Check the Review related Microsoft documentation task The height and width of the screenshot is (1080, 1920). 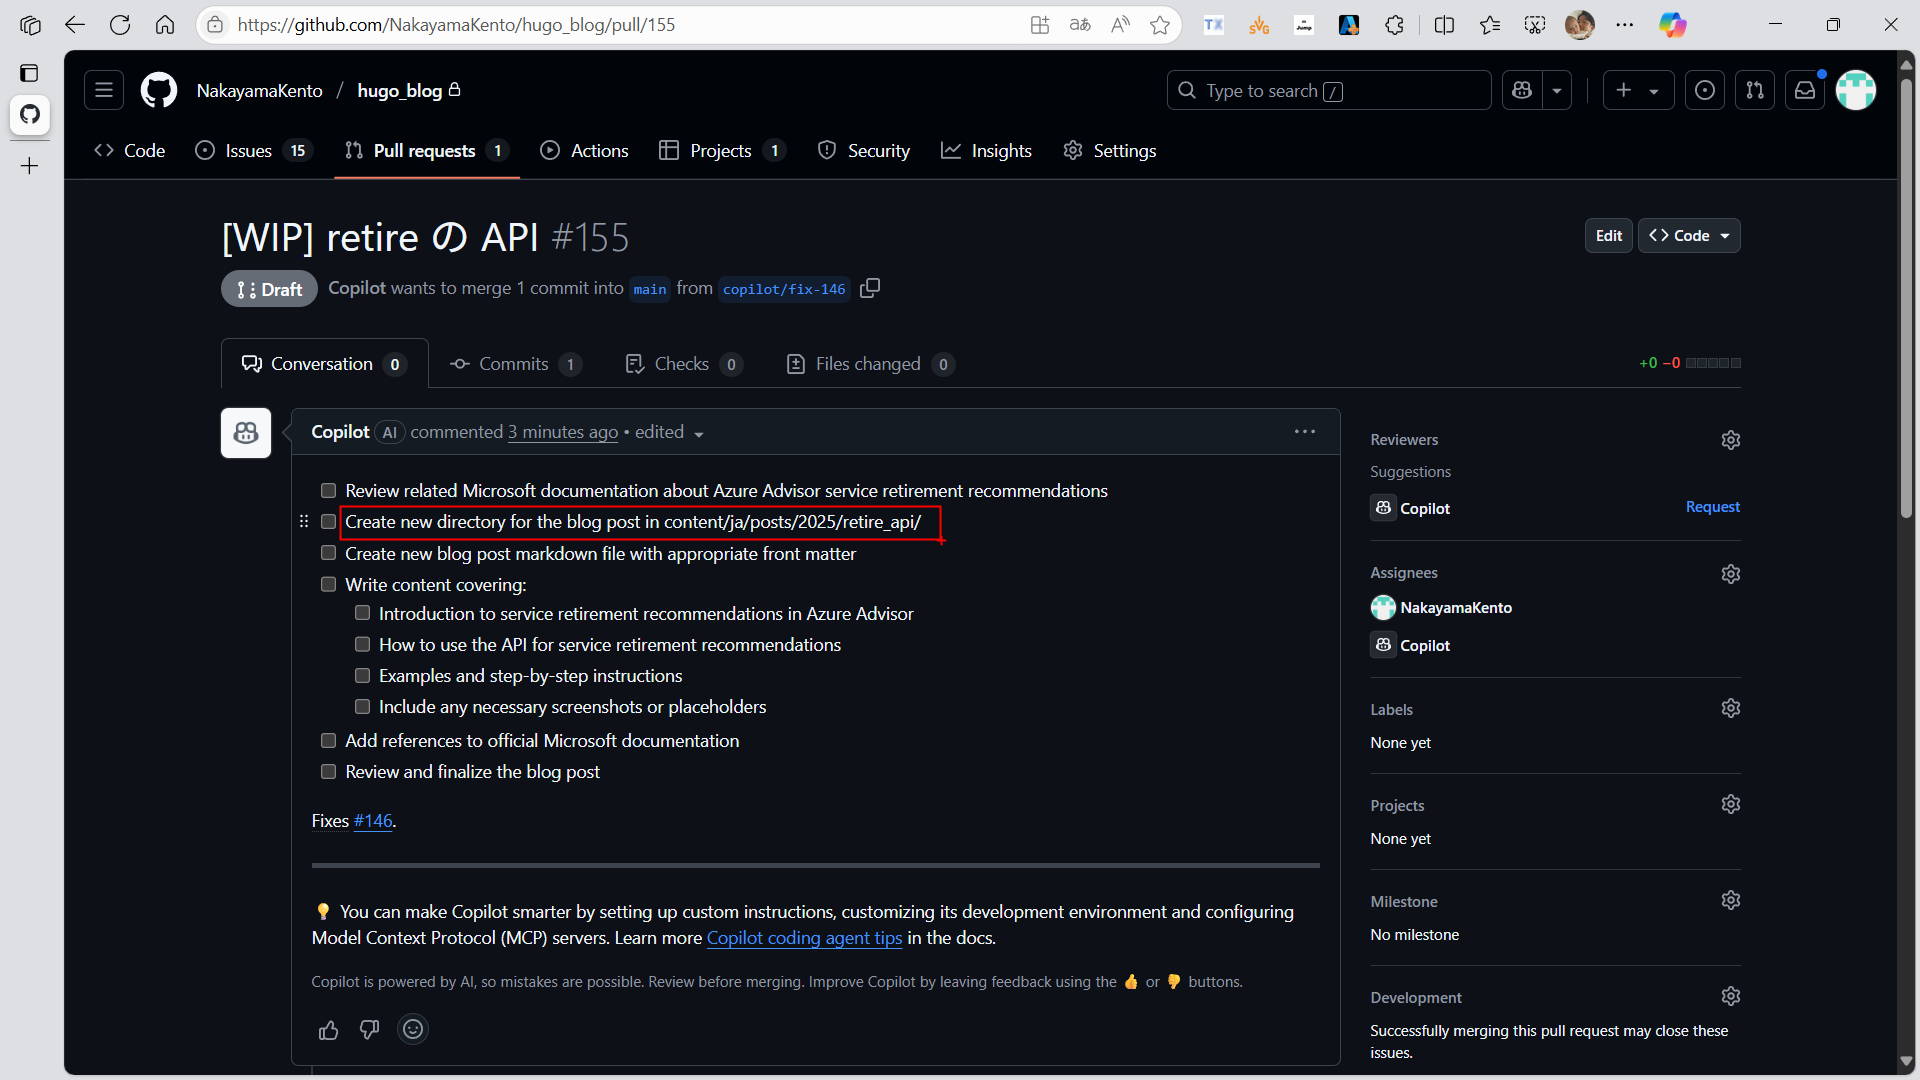(328, 491)
